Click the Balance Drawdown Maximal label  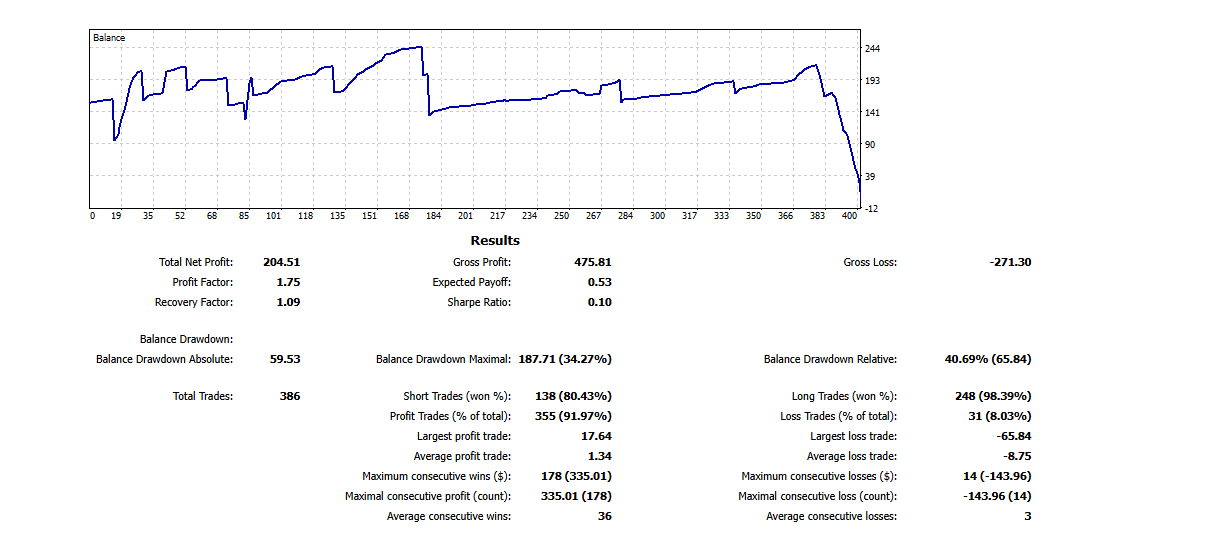point(444,360)
